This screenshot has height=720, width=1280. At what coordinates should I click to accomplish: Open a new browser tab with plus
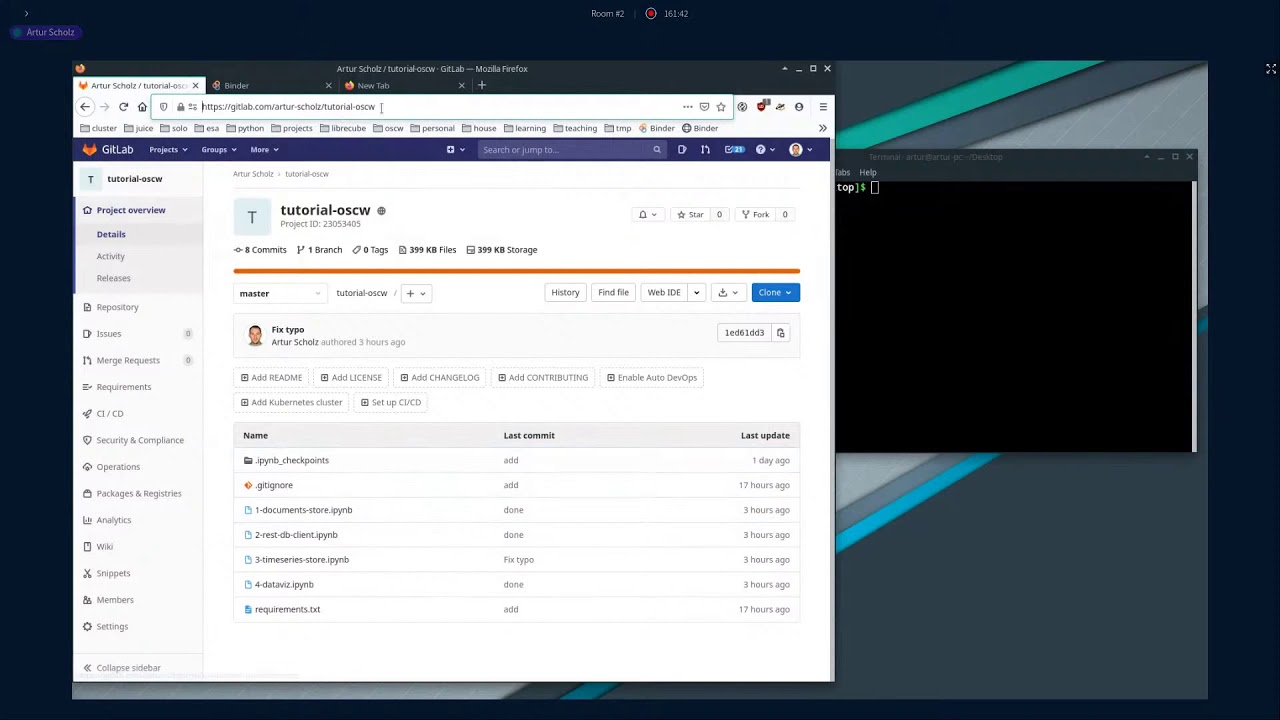coord(481,85)
